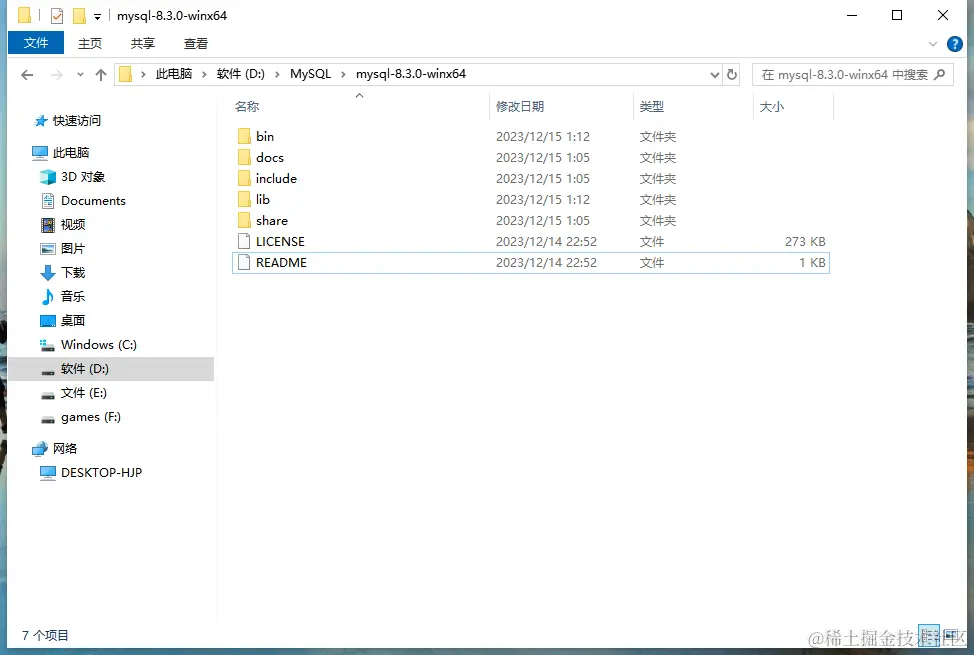Expand the ribbon with the chevron

point(932,44)
